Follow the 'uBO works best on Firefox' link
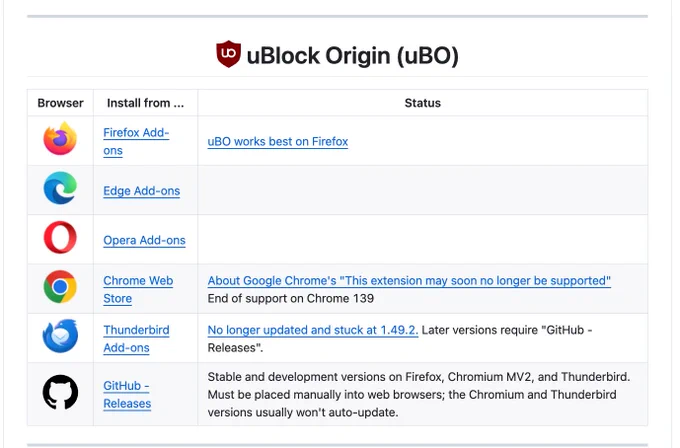This screenshot has width=680, height=448. tap(278, 141)
